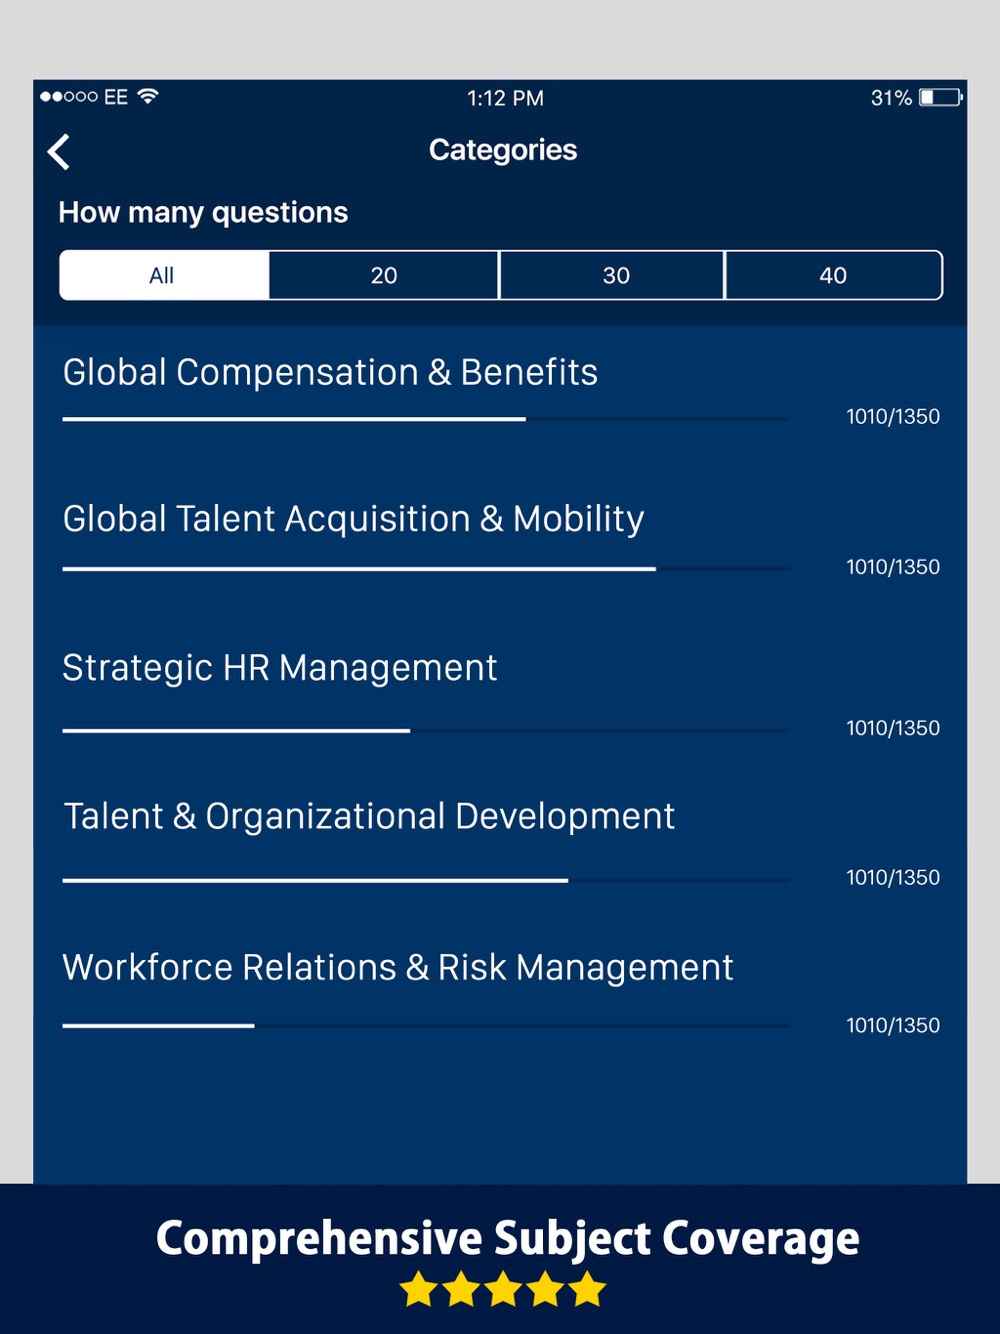
Task: Tap the five-star rating icons
Action: coord(503,1289)
